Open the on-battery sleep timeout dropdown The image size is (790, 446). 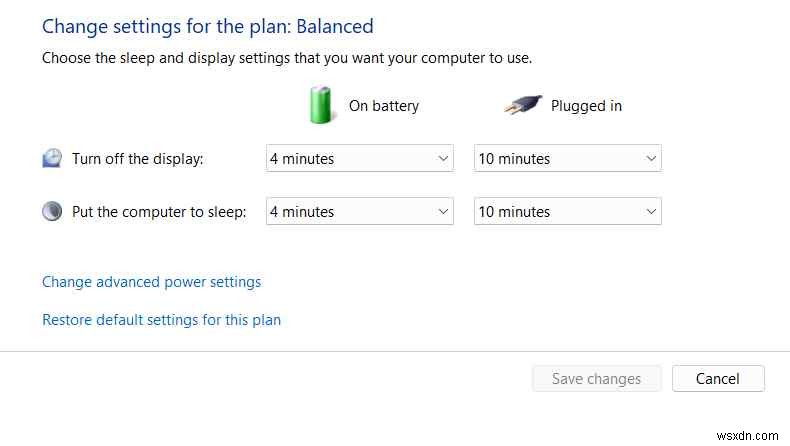[x=359, y=211]
